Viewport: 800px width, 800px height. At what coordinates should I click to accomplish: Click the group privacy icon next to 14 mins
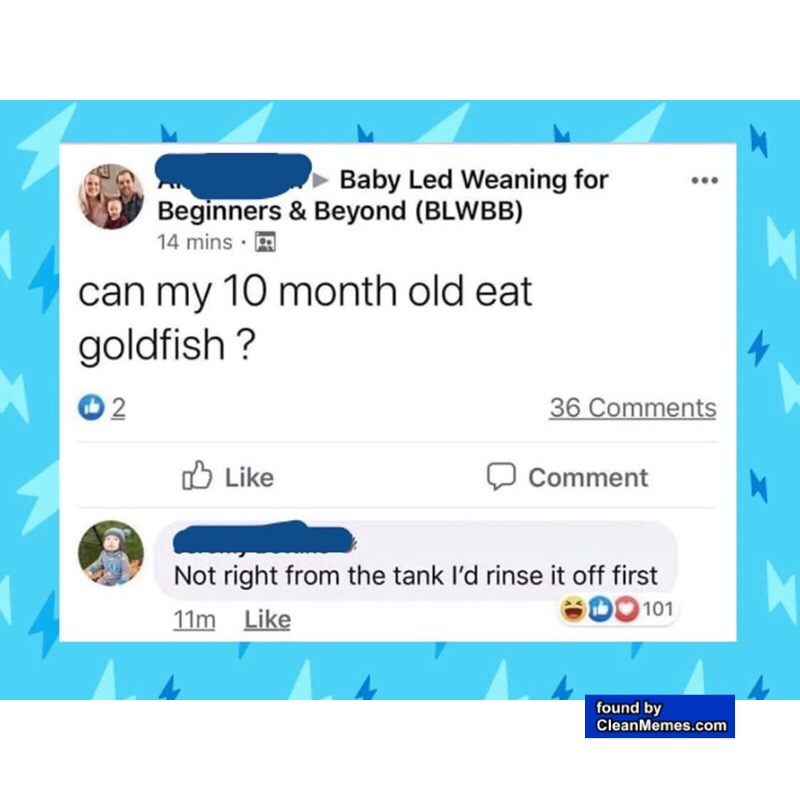[x=265, y=241]
